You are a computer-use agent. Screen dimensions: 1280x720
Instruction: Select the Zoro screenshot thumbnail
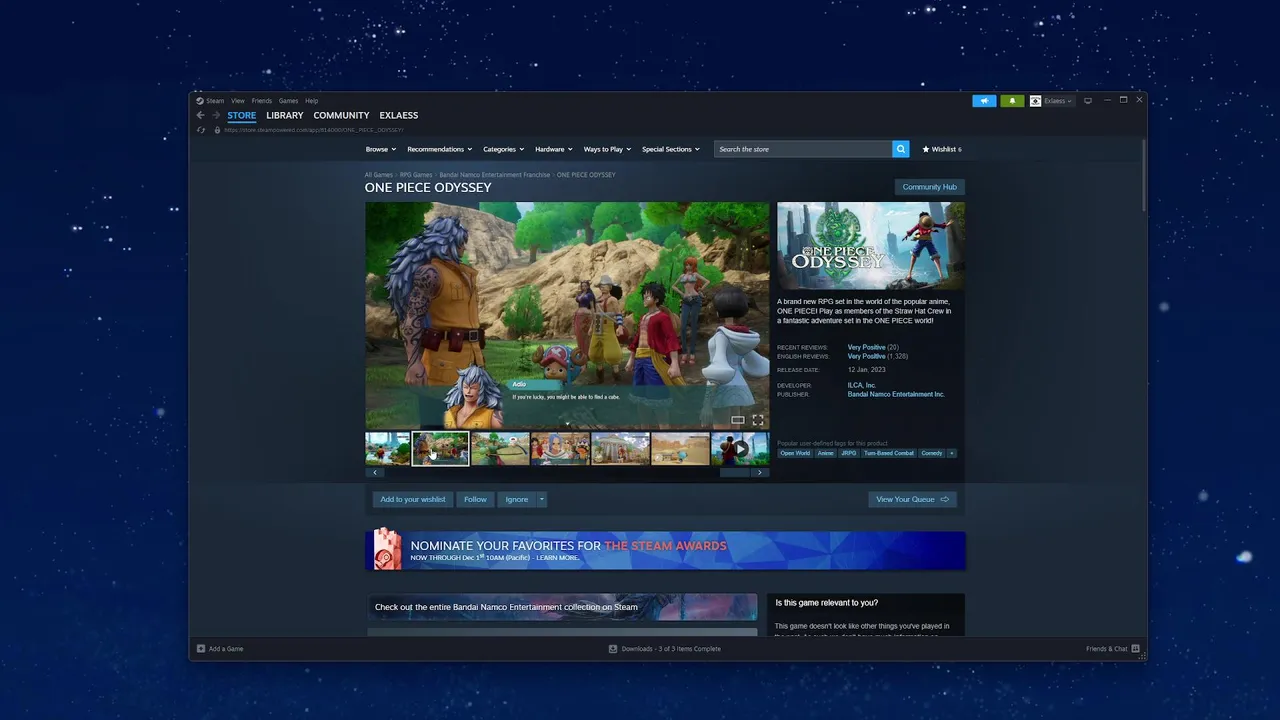(x=500, y=449)
